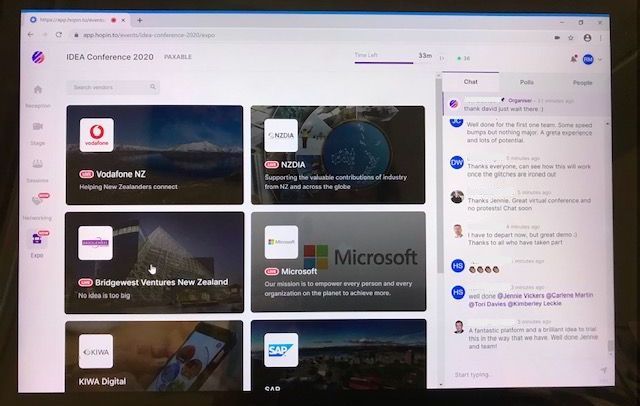
Task: Click the collapse sidebar arrow next to 33m
Action: click(x=442, y=58)
